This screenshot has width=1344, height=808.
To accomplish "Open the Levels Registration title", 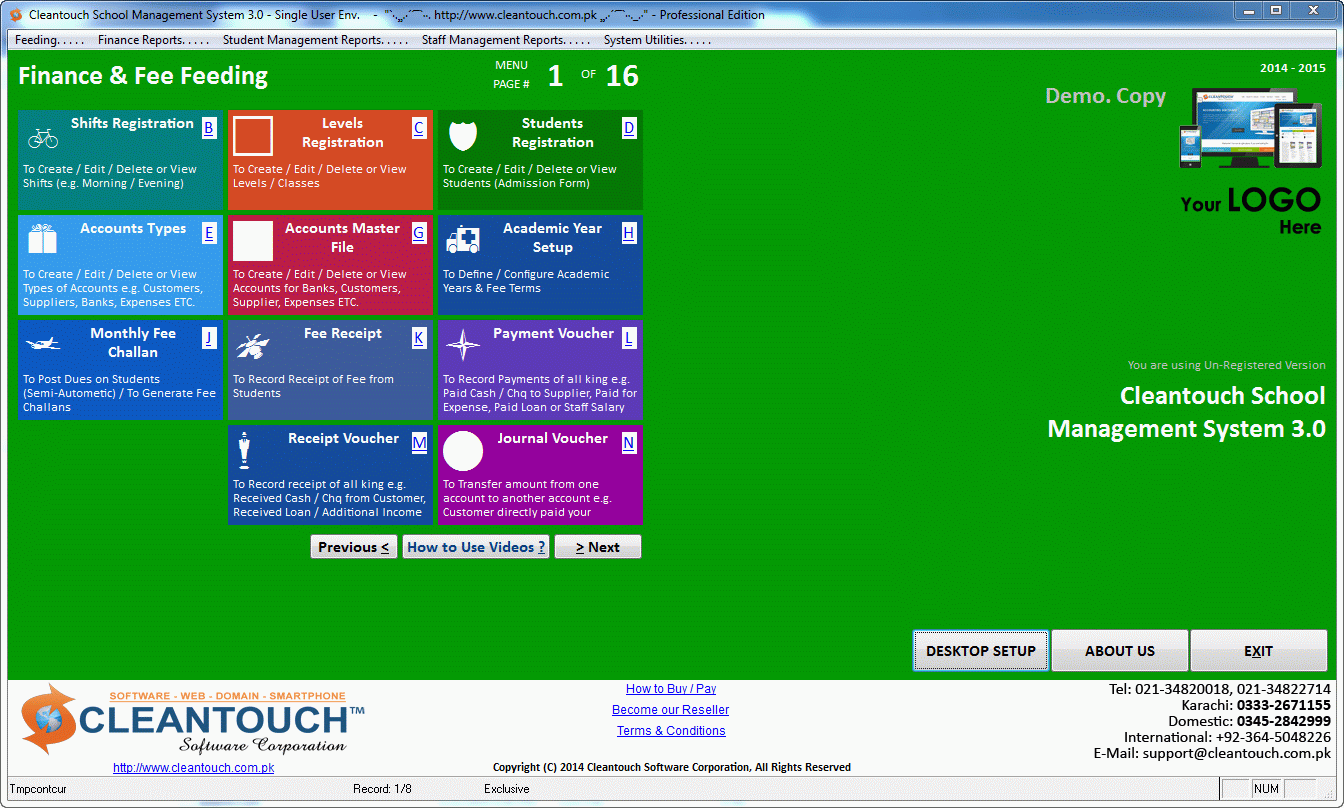I will click(x=342, y=133).
